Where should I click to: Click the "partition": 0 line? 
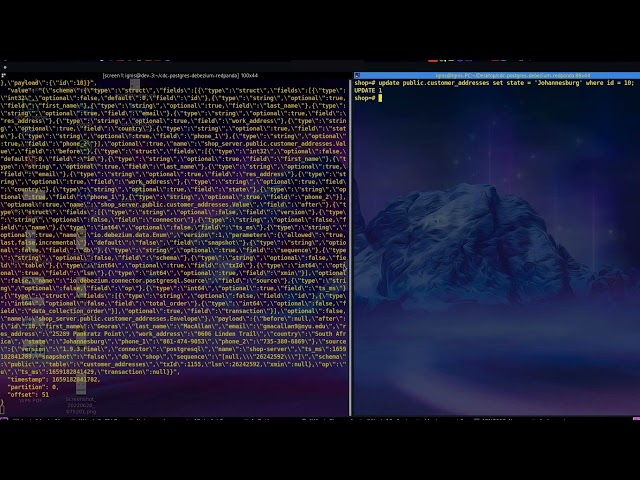coord(33,387)
